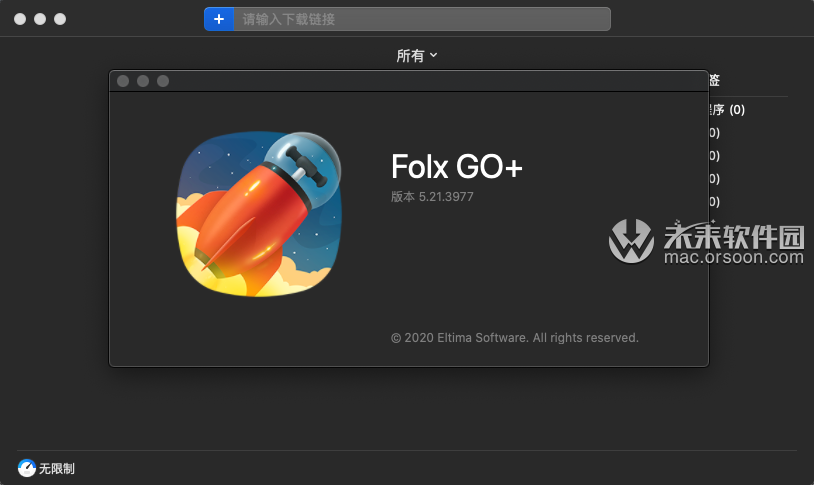
Task: Click the 无限制 speed label
Action: [57, 468]
